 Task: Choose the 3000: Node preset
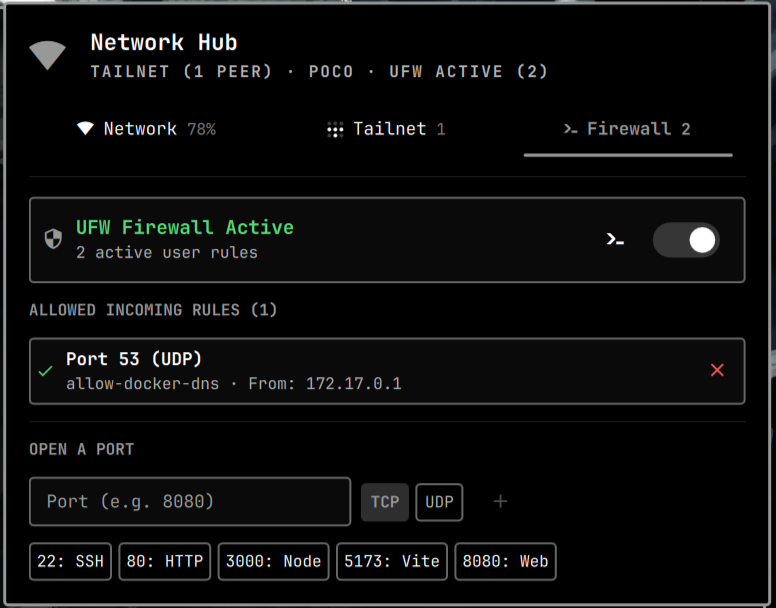274,561
